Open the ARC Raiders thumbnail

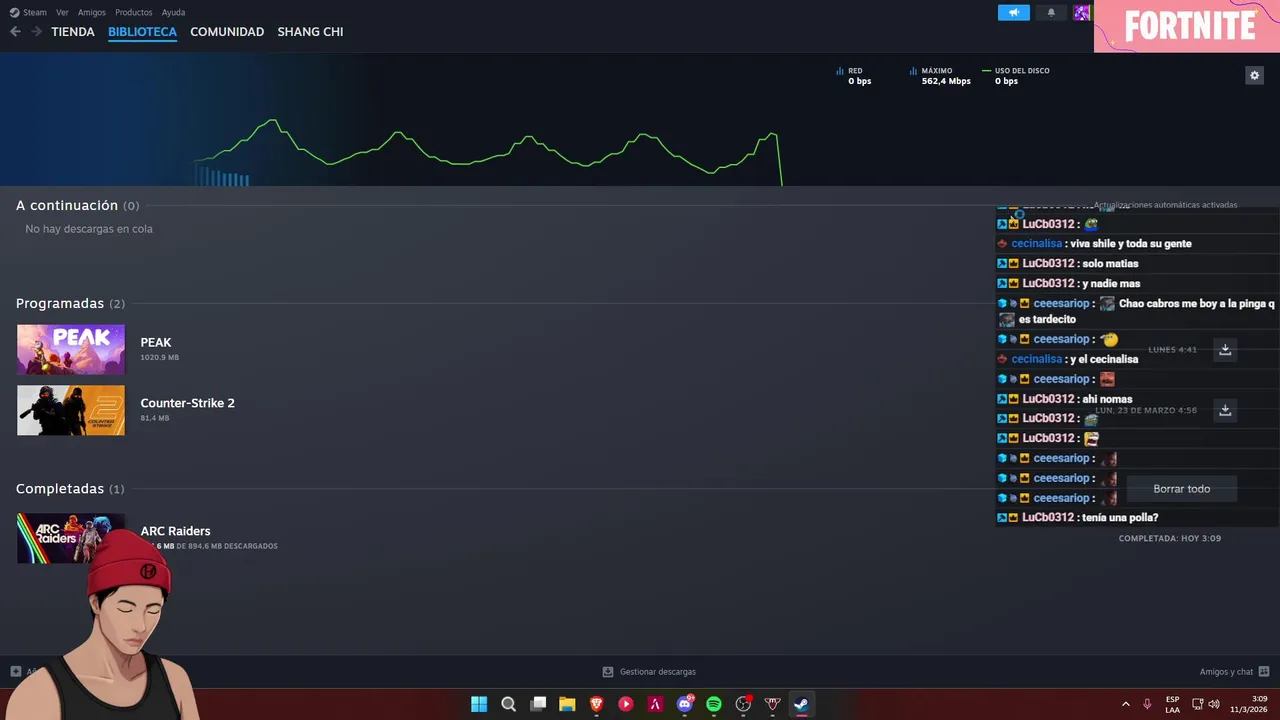(x=71, y=538)
